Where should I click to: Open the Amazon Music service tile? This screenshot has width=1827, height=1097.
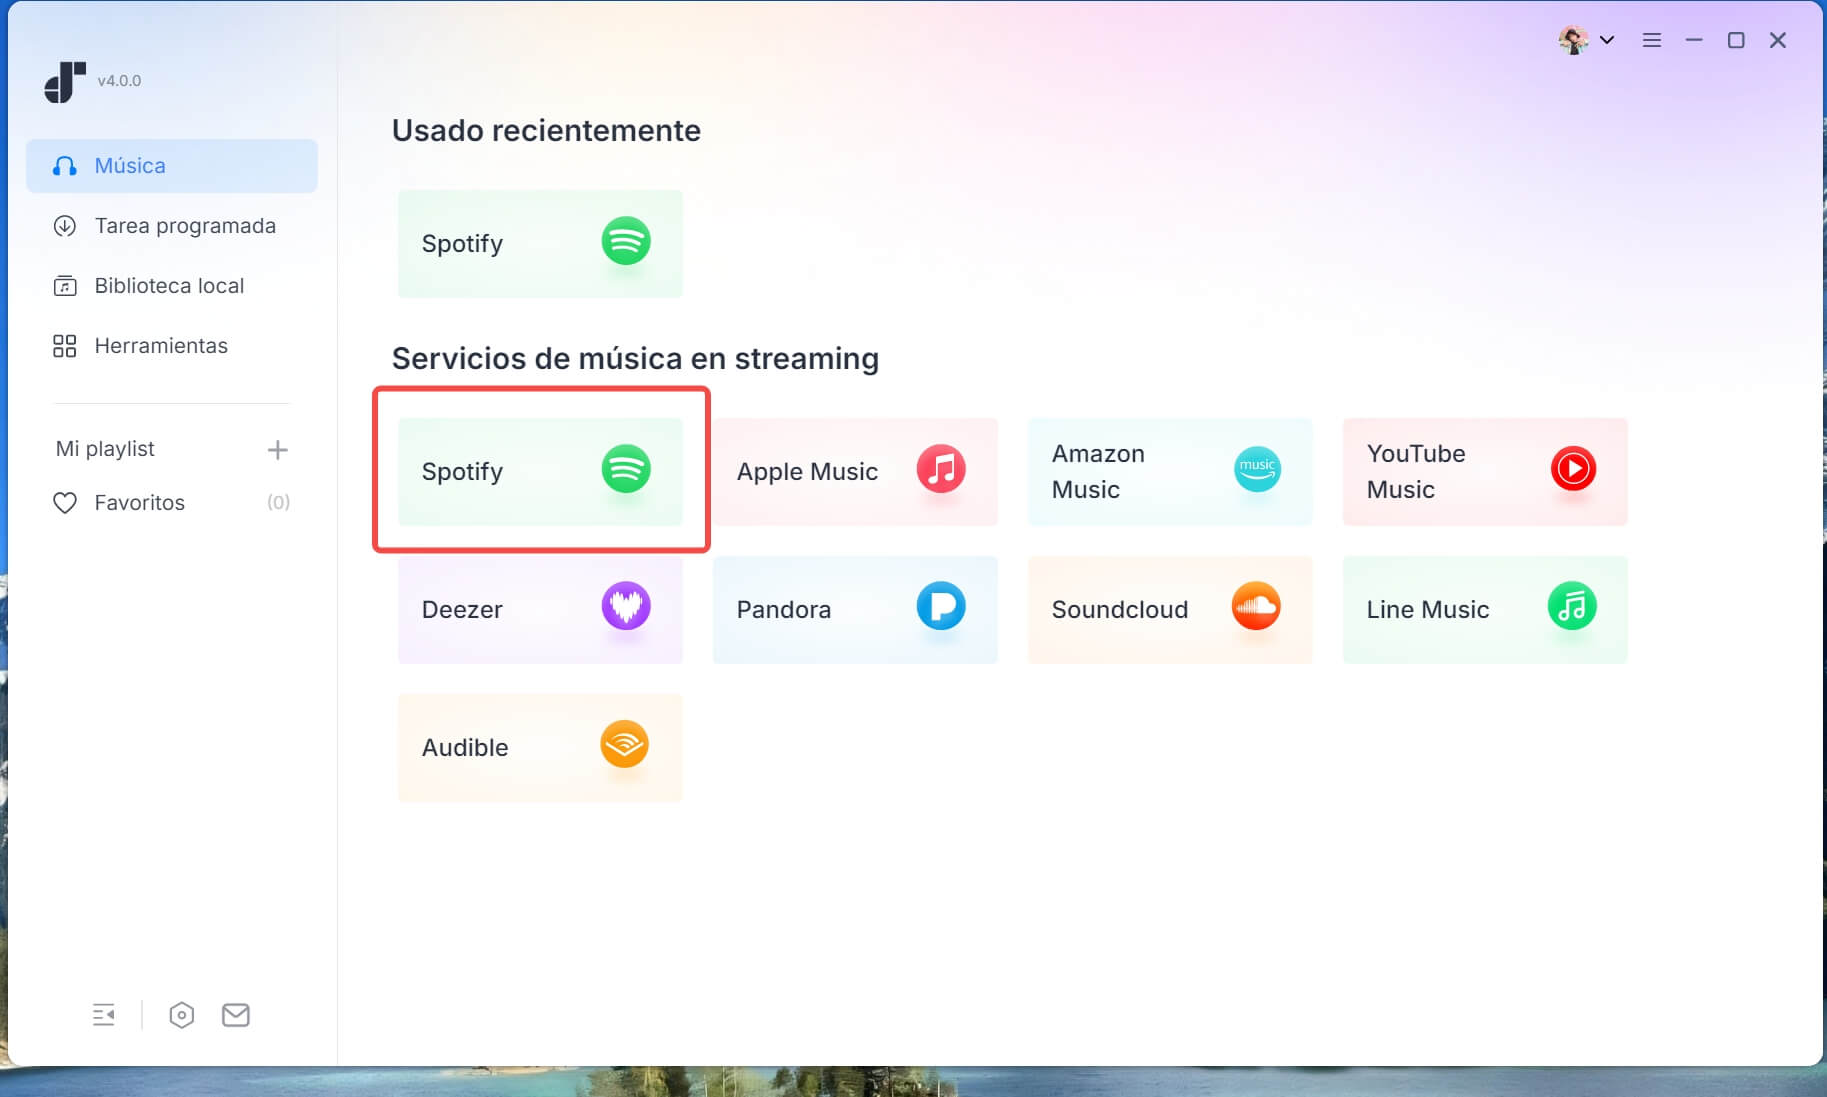[x=1169, y=471]
